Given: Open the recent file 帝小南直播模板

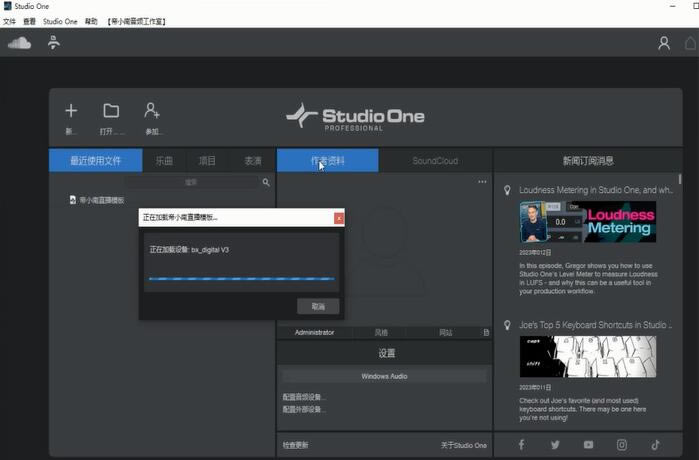Looking at the screenshot, I should click(102, 200).
